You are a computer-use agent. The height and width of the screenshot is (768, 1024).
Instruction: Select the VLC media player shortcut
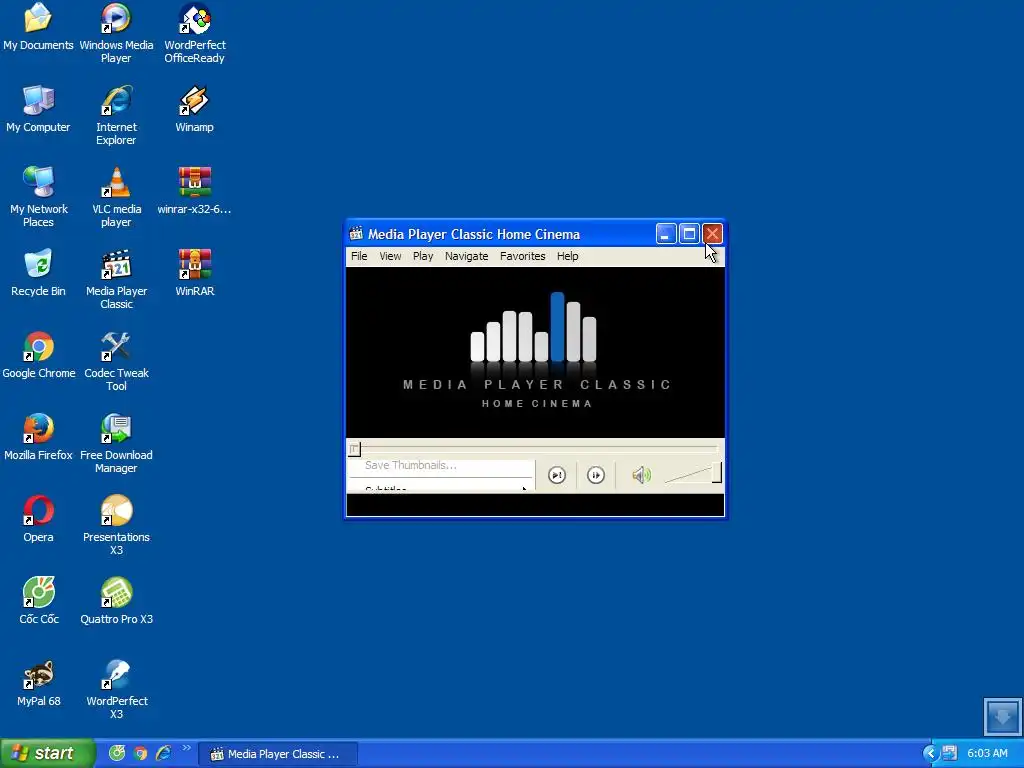tap(116, 197)
